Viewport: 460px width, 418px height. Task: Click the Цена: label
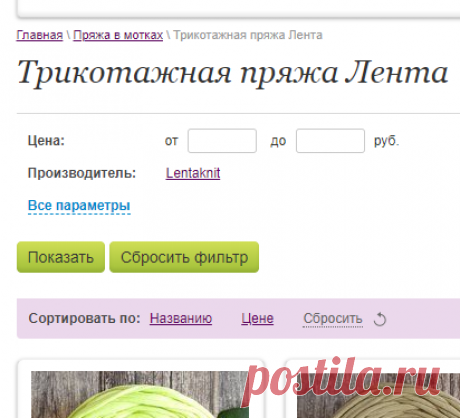tap(46, 140)
